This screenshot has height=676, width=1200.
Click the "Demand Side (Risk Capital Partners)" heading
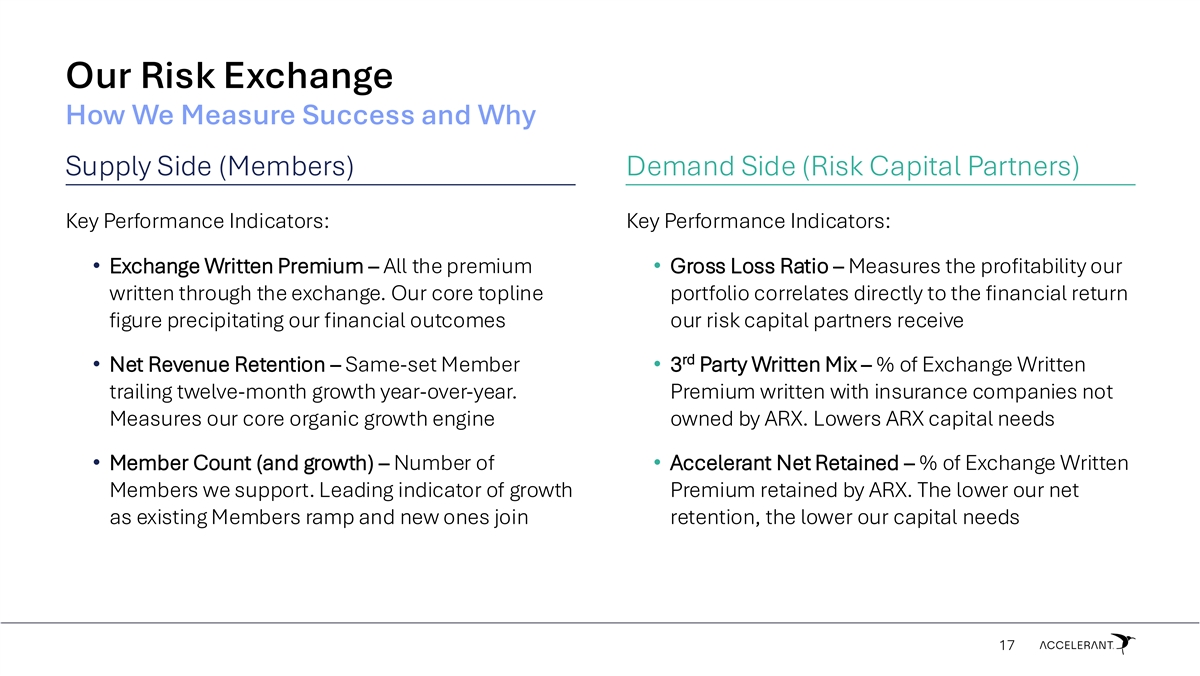[852, 166]
